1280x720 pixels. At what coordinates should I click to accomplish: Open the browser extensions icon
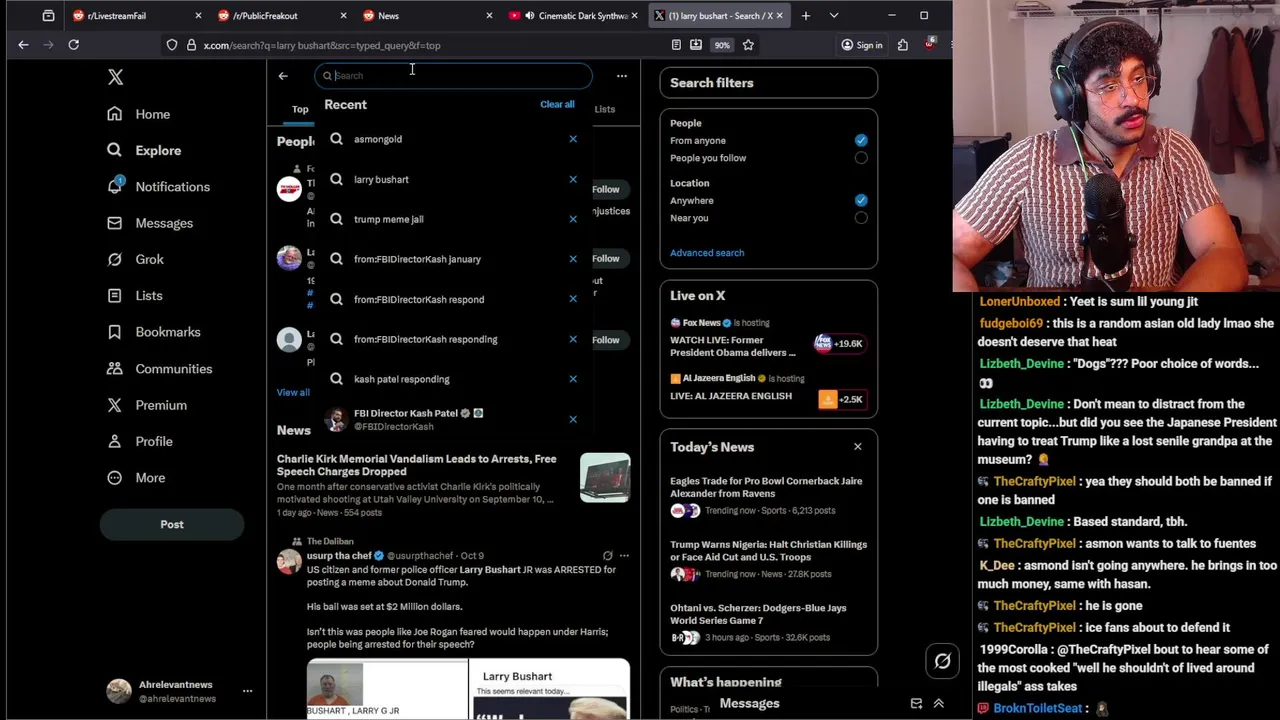[902, 45]
